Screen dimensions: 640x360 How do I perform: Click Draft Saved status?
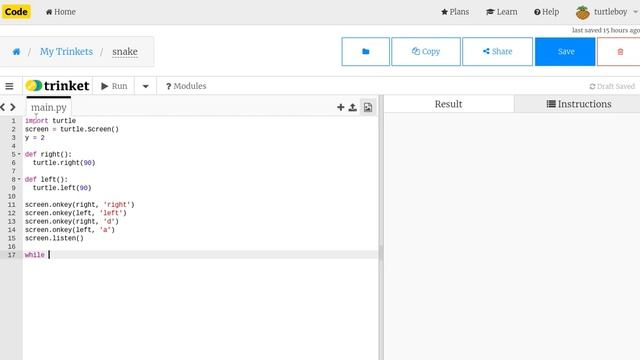[x=612, y=87]
